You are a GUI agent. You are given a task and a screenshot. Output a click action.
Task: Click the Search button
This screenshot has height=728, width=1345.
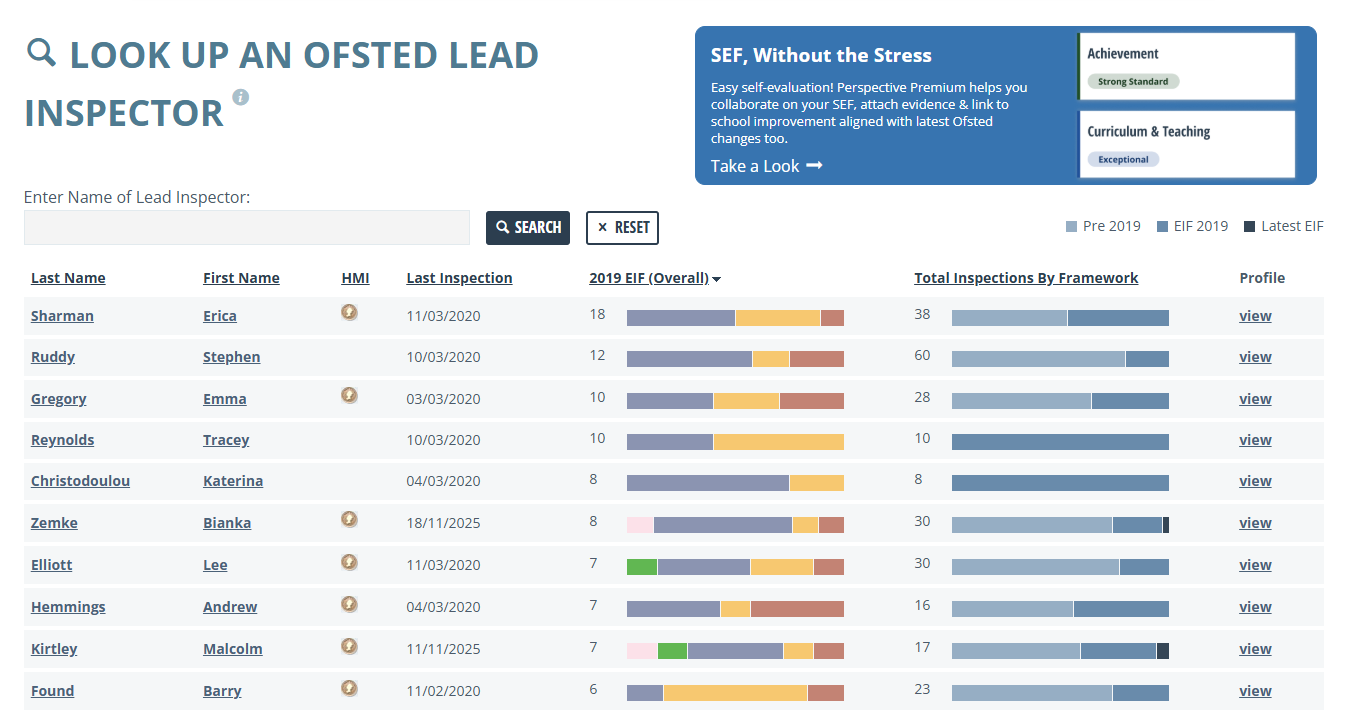(x=528, y=227)
